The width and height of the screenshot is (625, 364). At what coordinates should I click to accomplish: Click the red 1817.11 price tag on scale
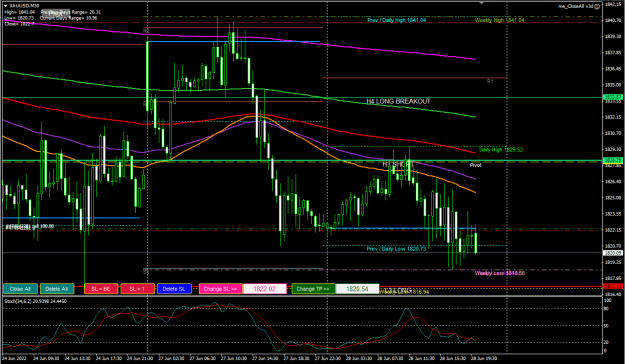[x=613, y=286]
